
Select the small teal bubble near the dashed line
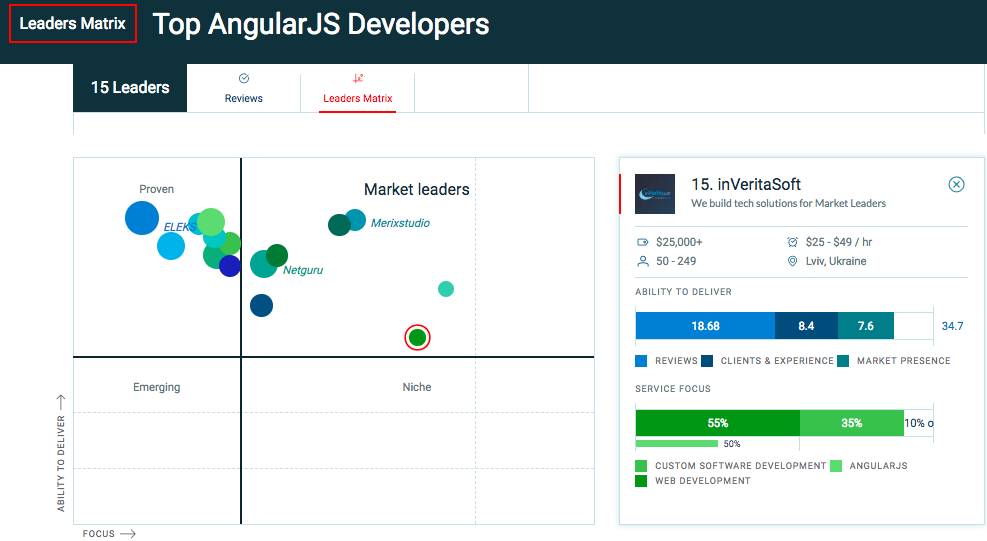[446, 289]
